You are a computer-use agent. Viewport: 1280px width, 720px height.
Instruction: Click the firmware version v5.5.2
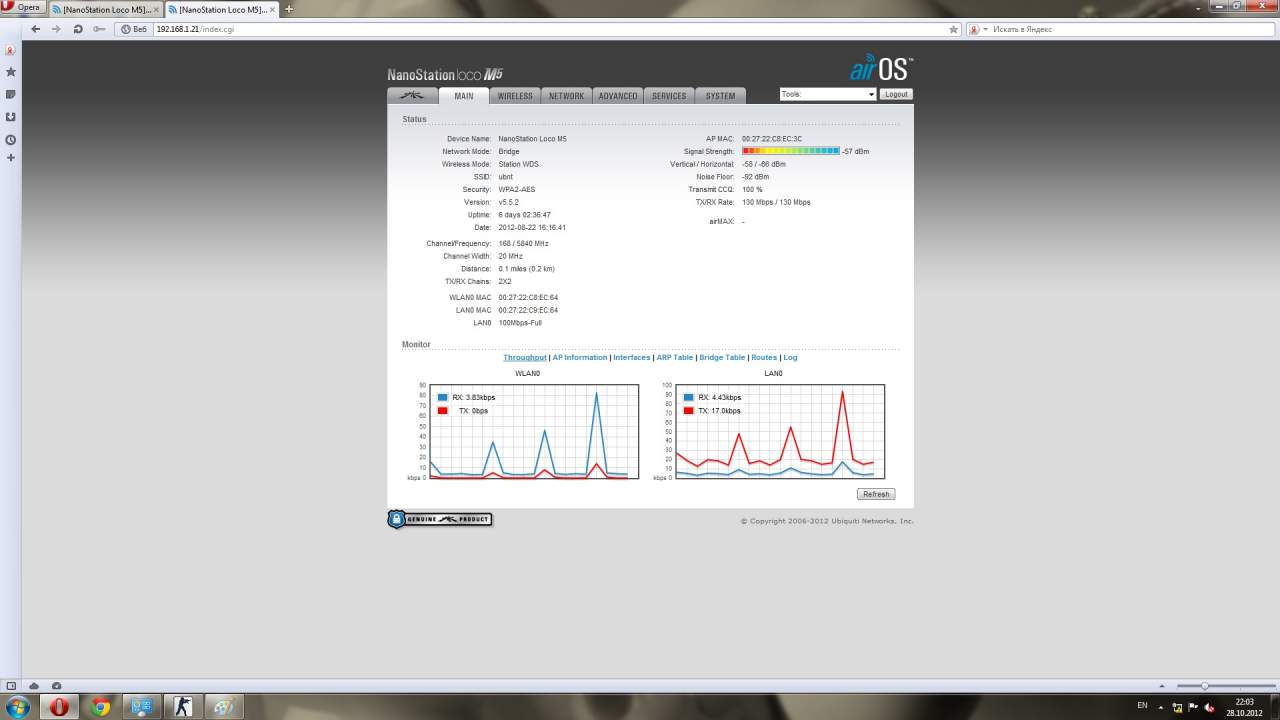509,202
